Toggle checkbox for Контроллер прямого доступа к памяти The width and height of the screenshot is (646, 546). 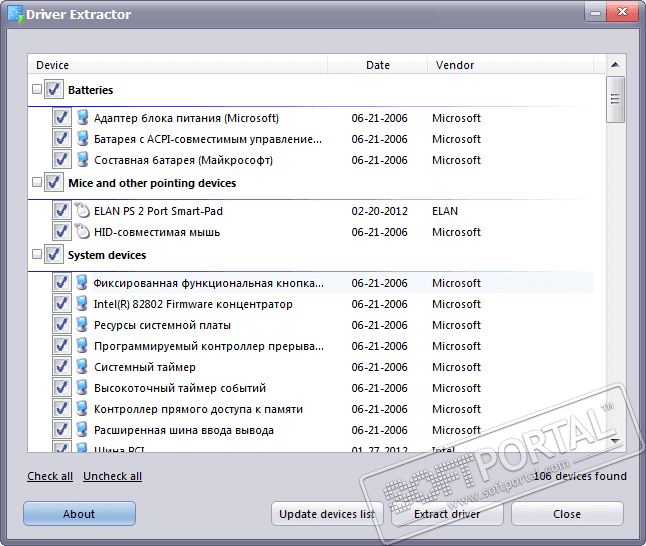(61, 409)
